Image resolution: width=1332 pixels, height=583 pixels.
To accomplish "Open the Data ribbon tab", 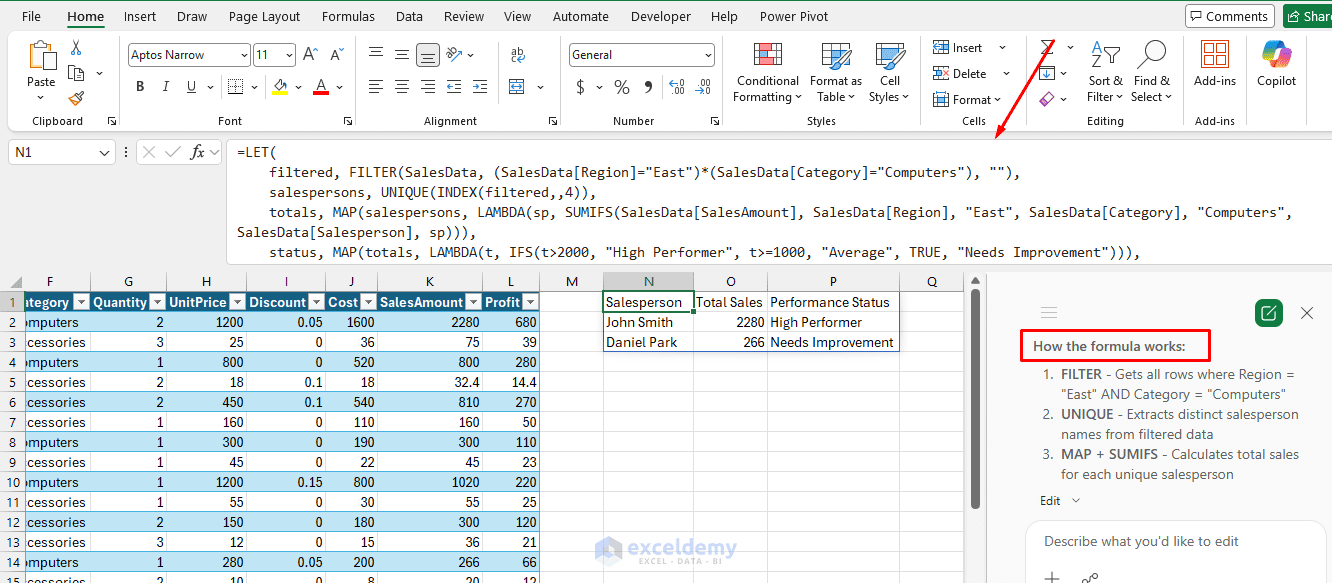I will (x=409, y=17).
